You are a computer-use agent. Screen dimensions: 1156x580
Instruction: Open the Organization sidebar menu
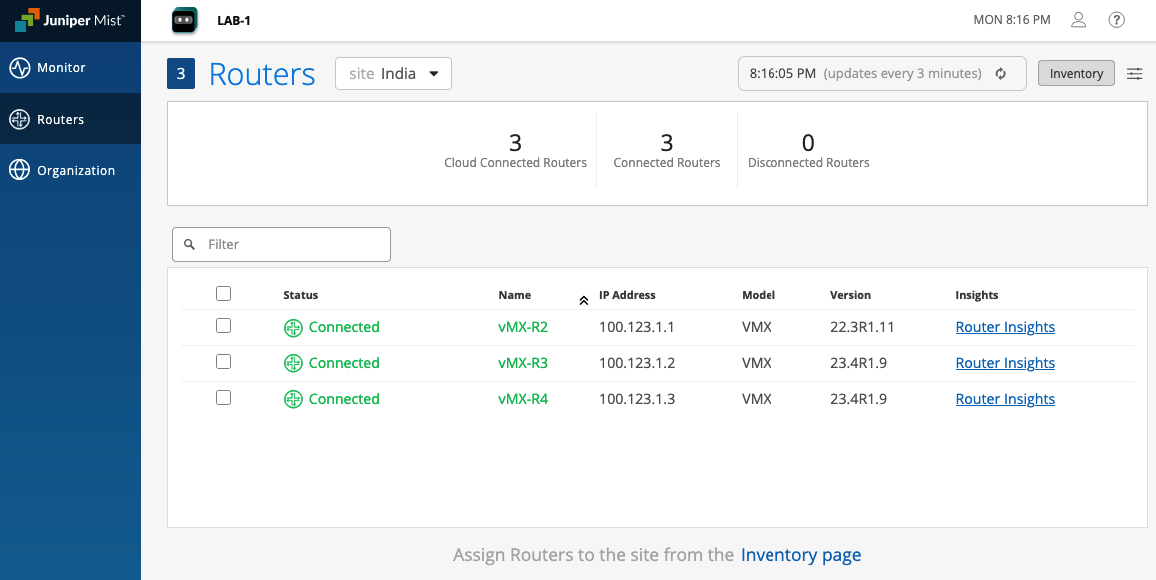click(x=75, y=170)
